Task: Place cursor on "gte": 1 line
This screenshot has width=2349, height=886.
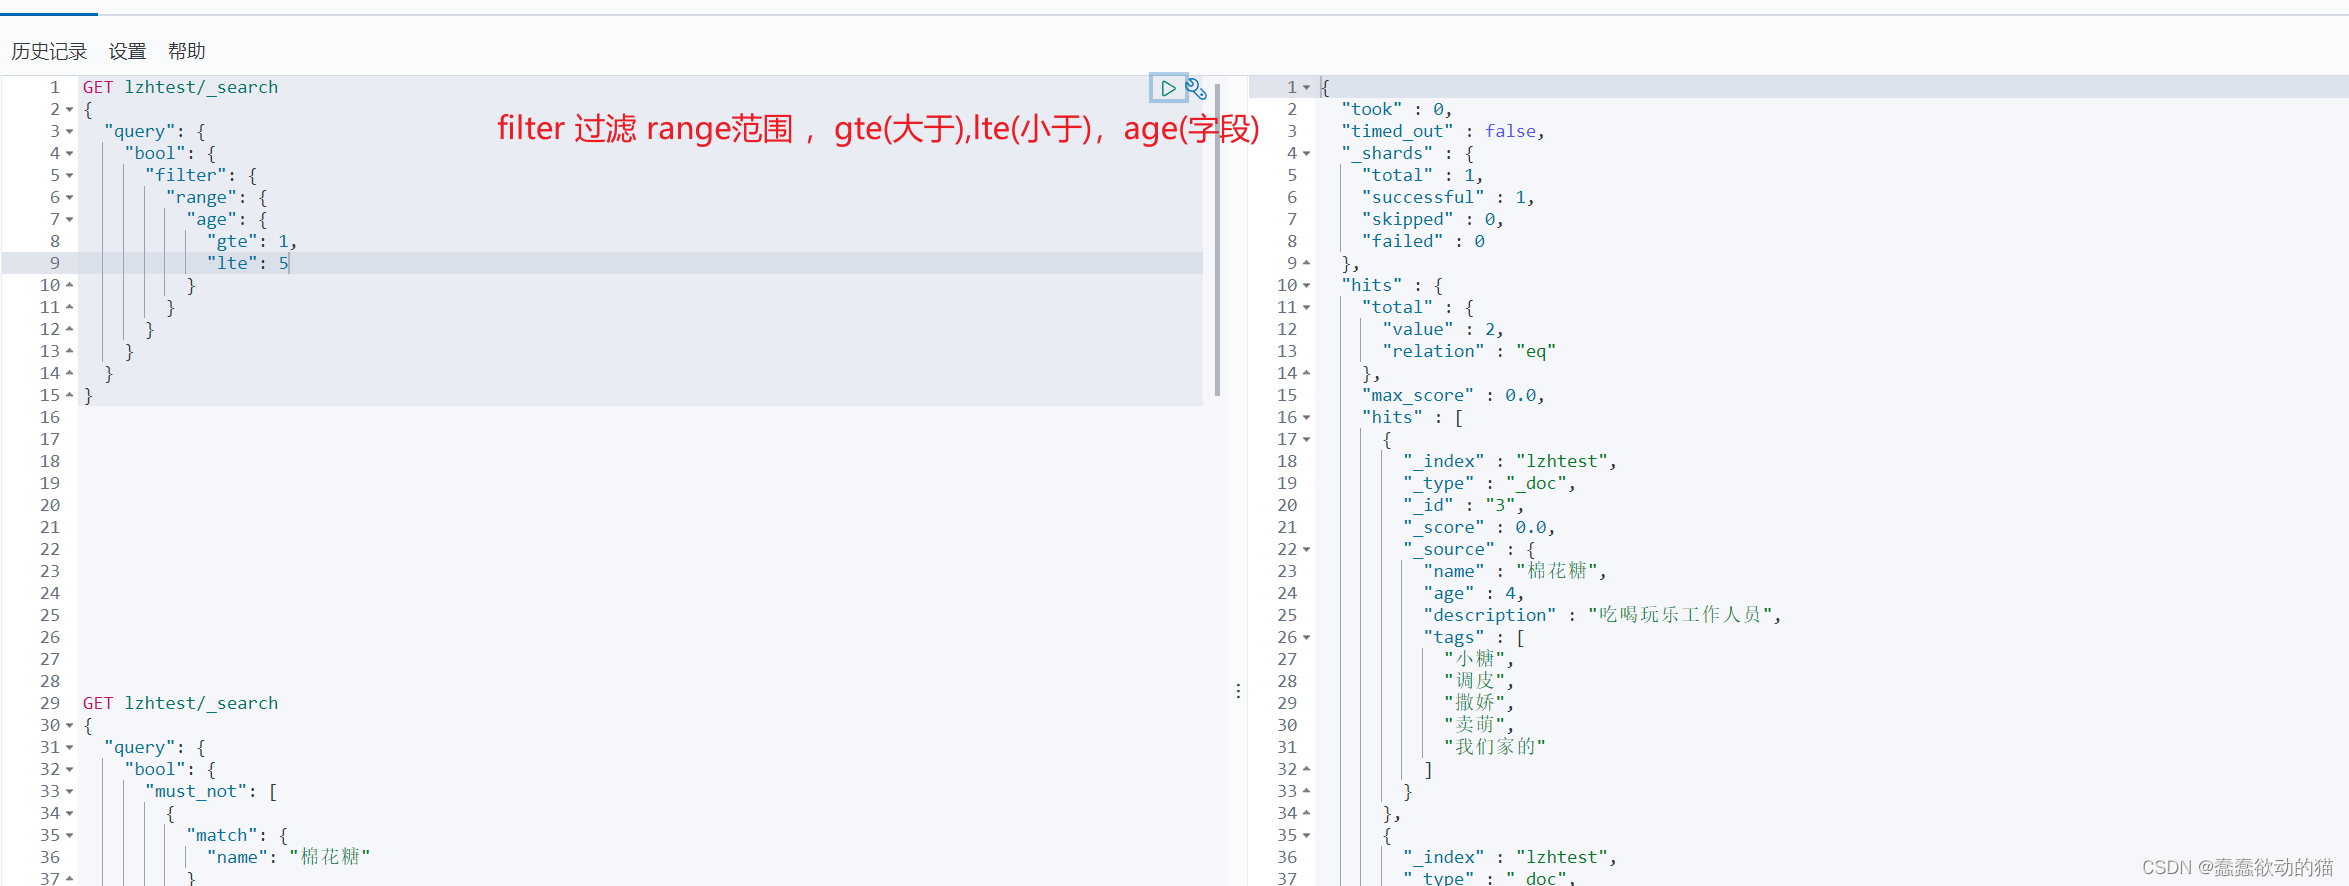Action: [x=252, y=241]
